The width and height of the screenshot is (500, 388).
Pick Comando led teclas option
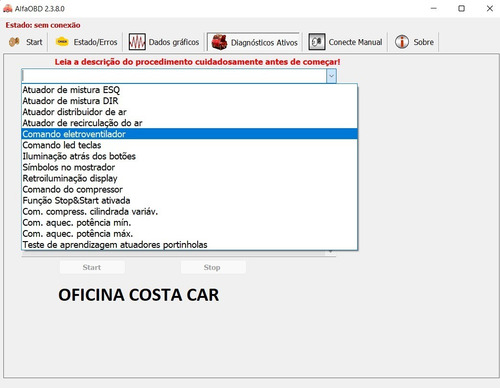(189, 145)
